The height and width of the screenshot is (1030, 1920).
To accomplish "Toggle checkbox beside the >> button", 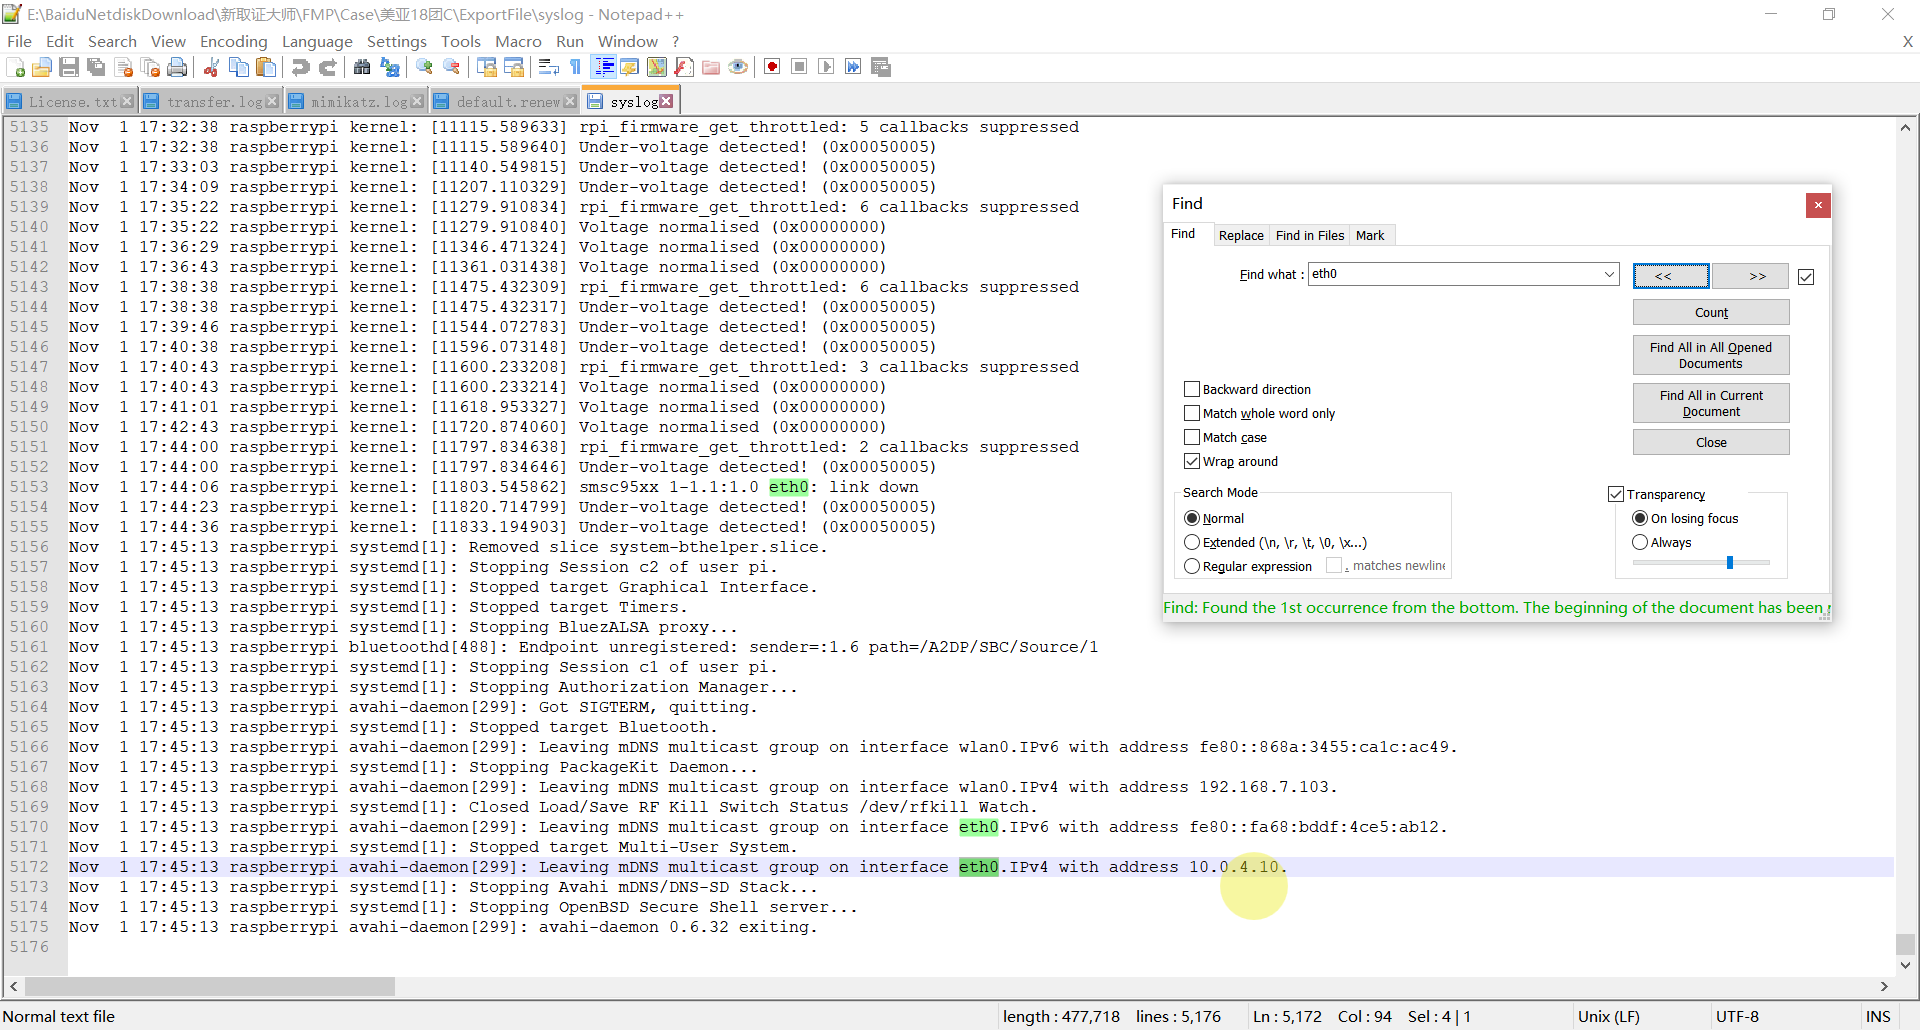I will click(1806, 277).
